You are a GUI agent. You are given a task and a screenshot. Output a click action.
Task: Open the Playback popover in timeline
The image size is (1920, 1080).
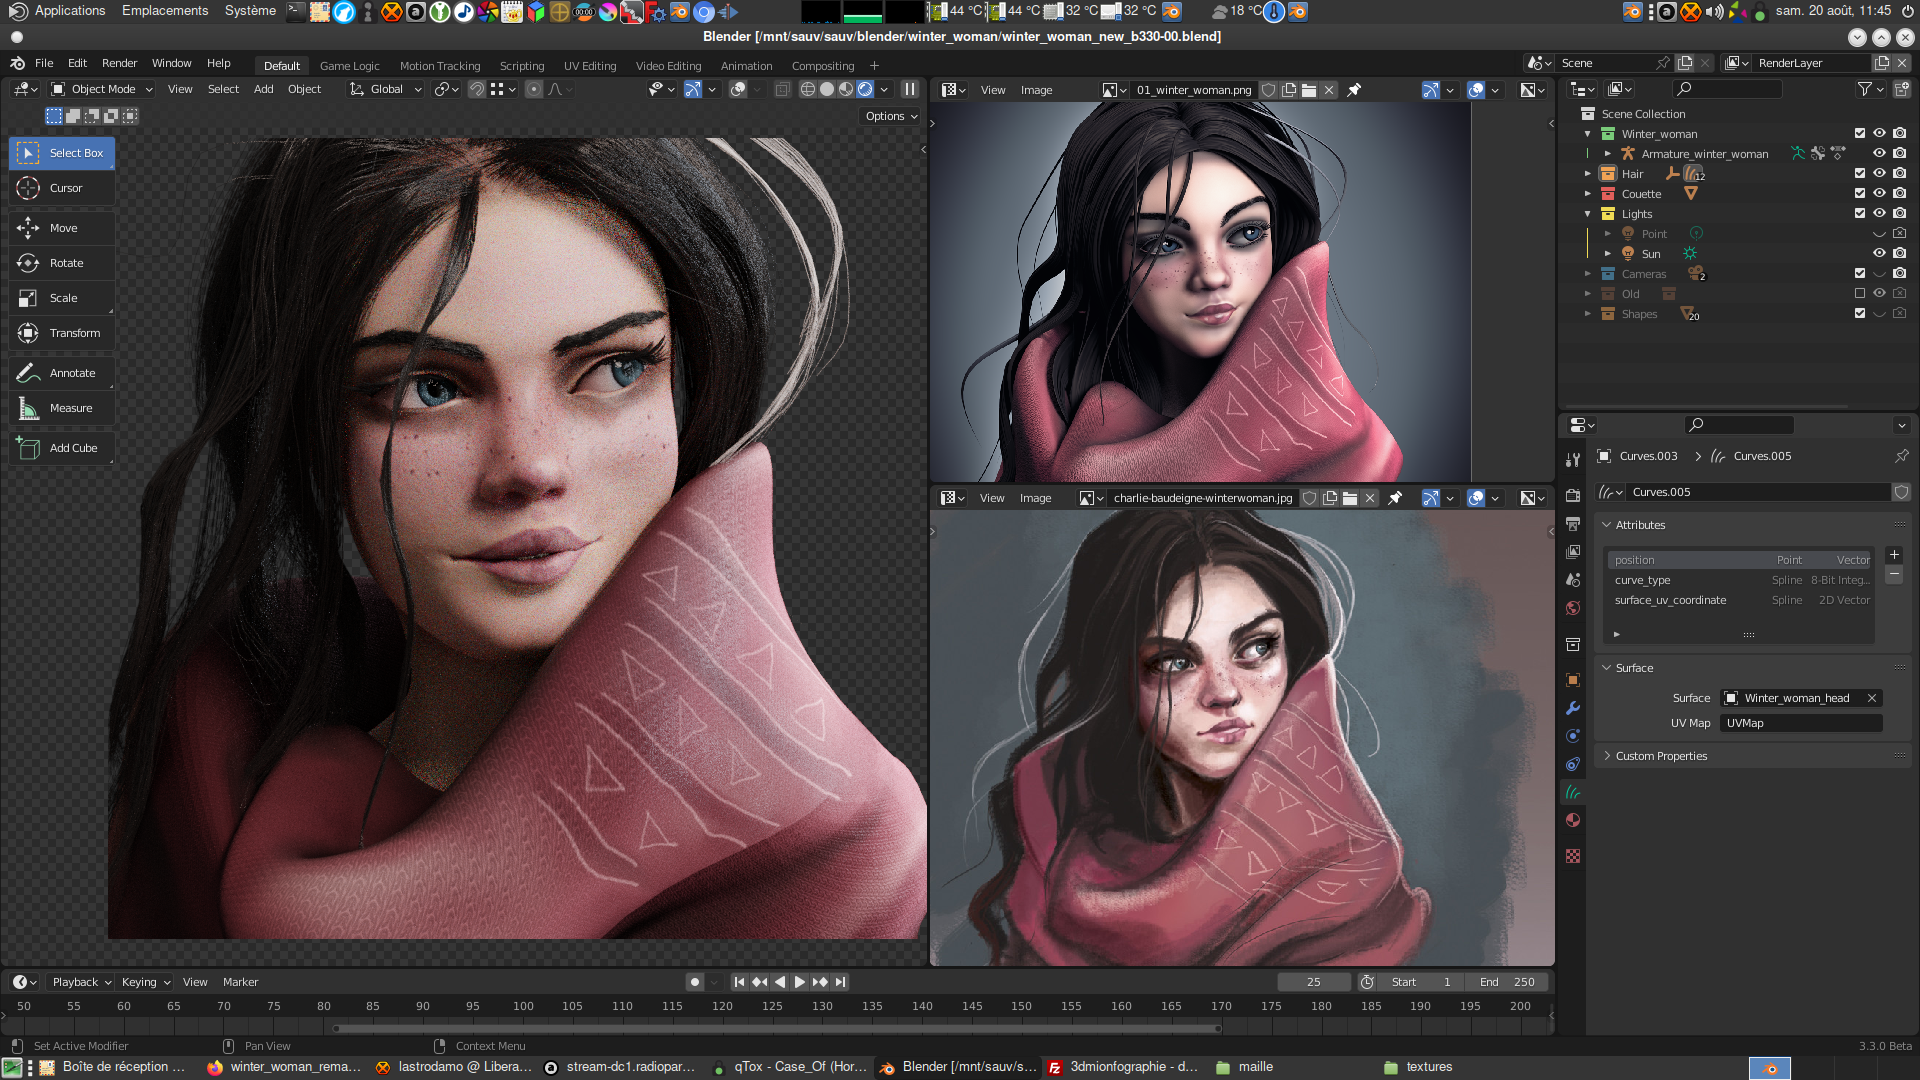(82, 982)
